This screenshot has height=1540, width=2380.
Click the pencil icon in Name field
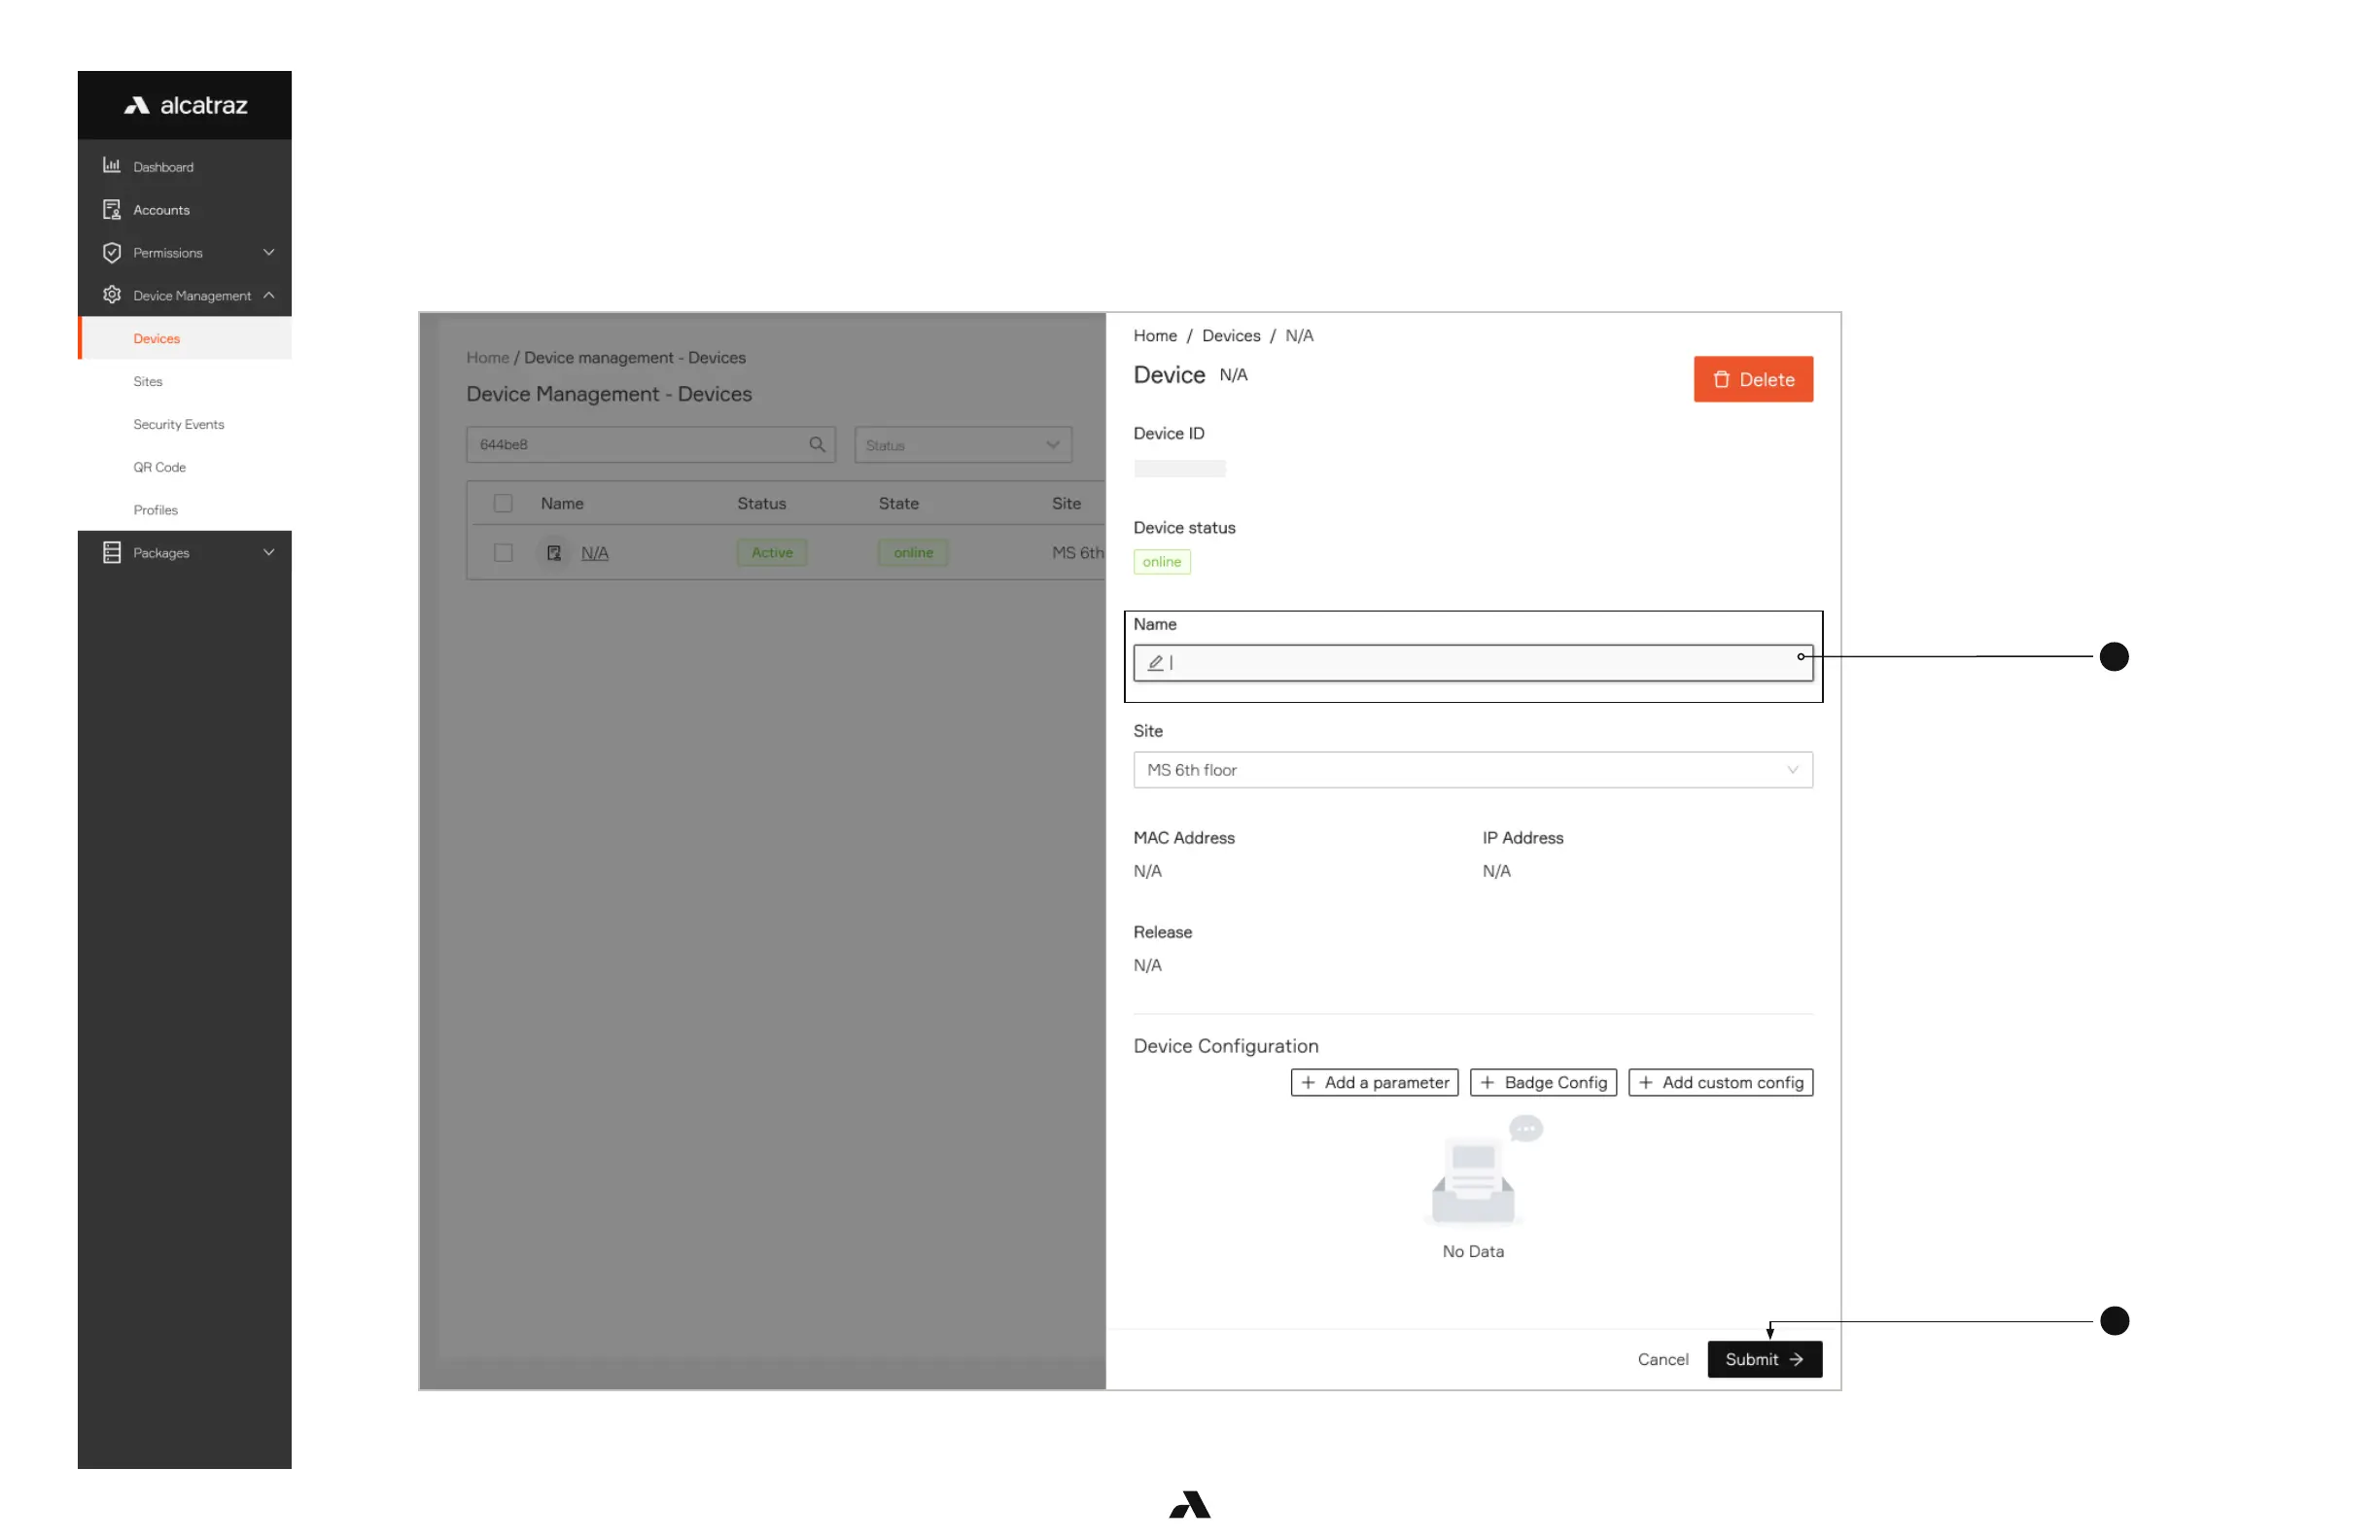click(1155, 662)
